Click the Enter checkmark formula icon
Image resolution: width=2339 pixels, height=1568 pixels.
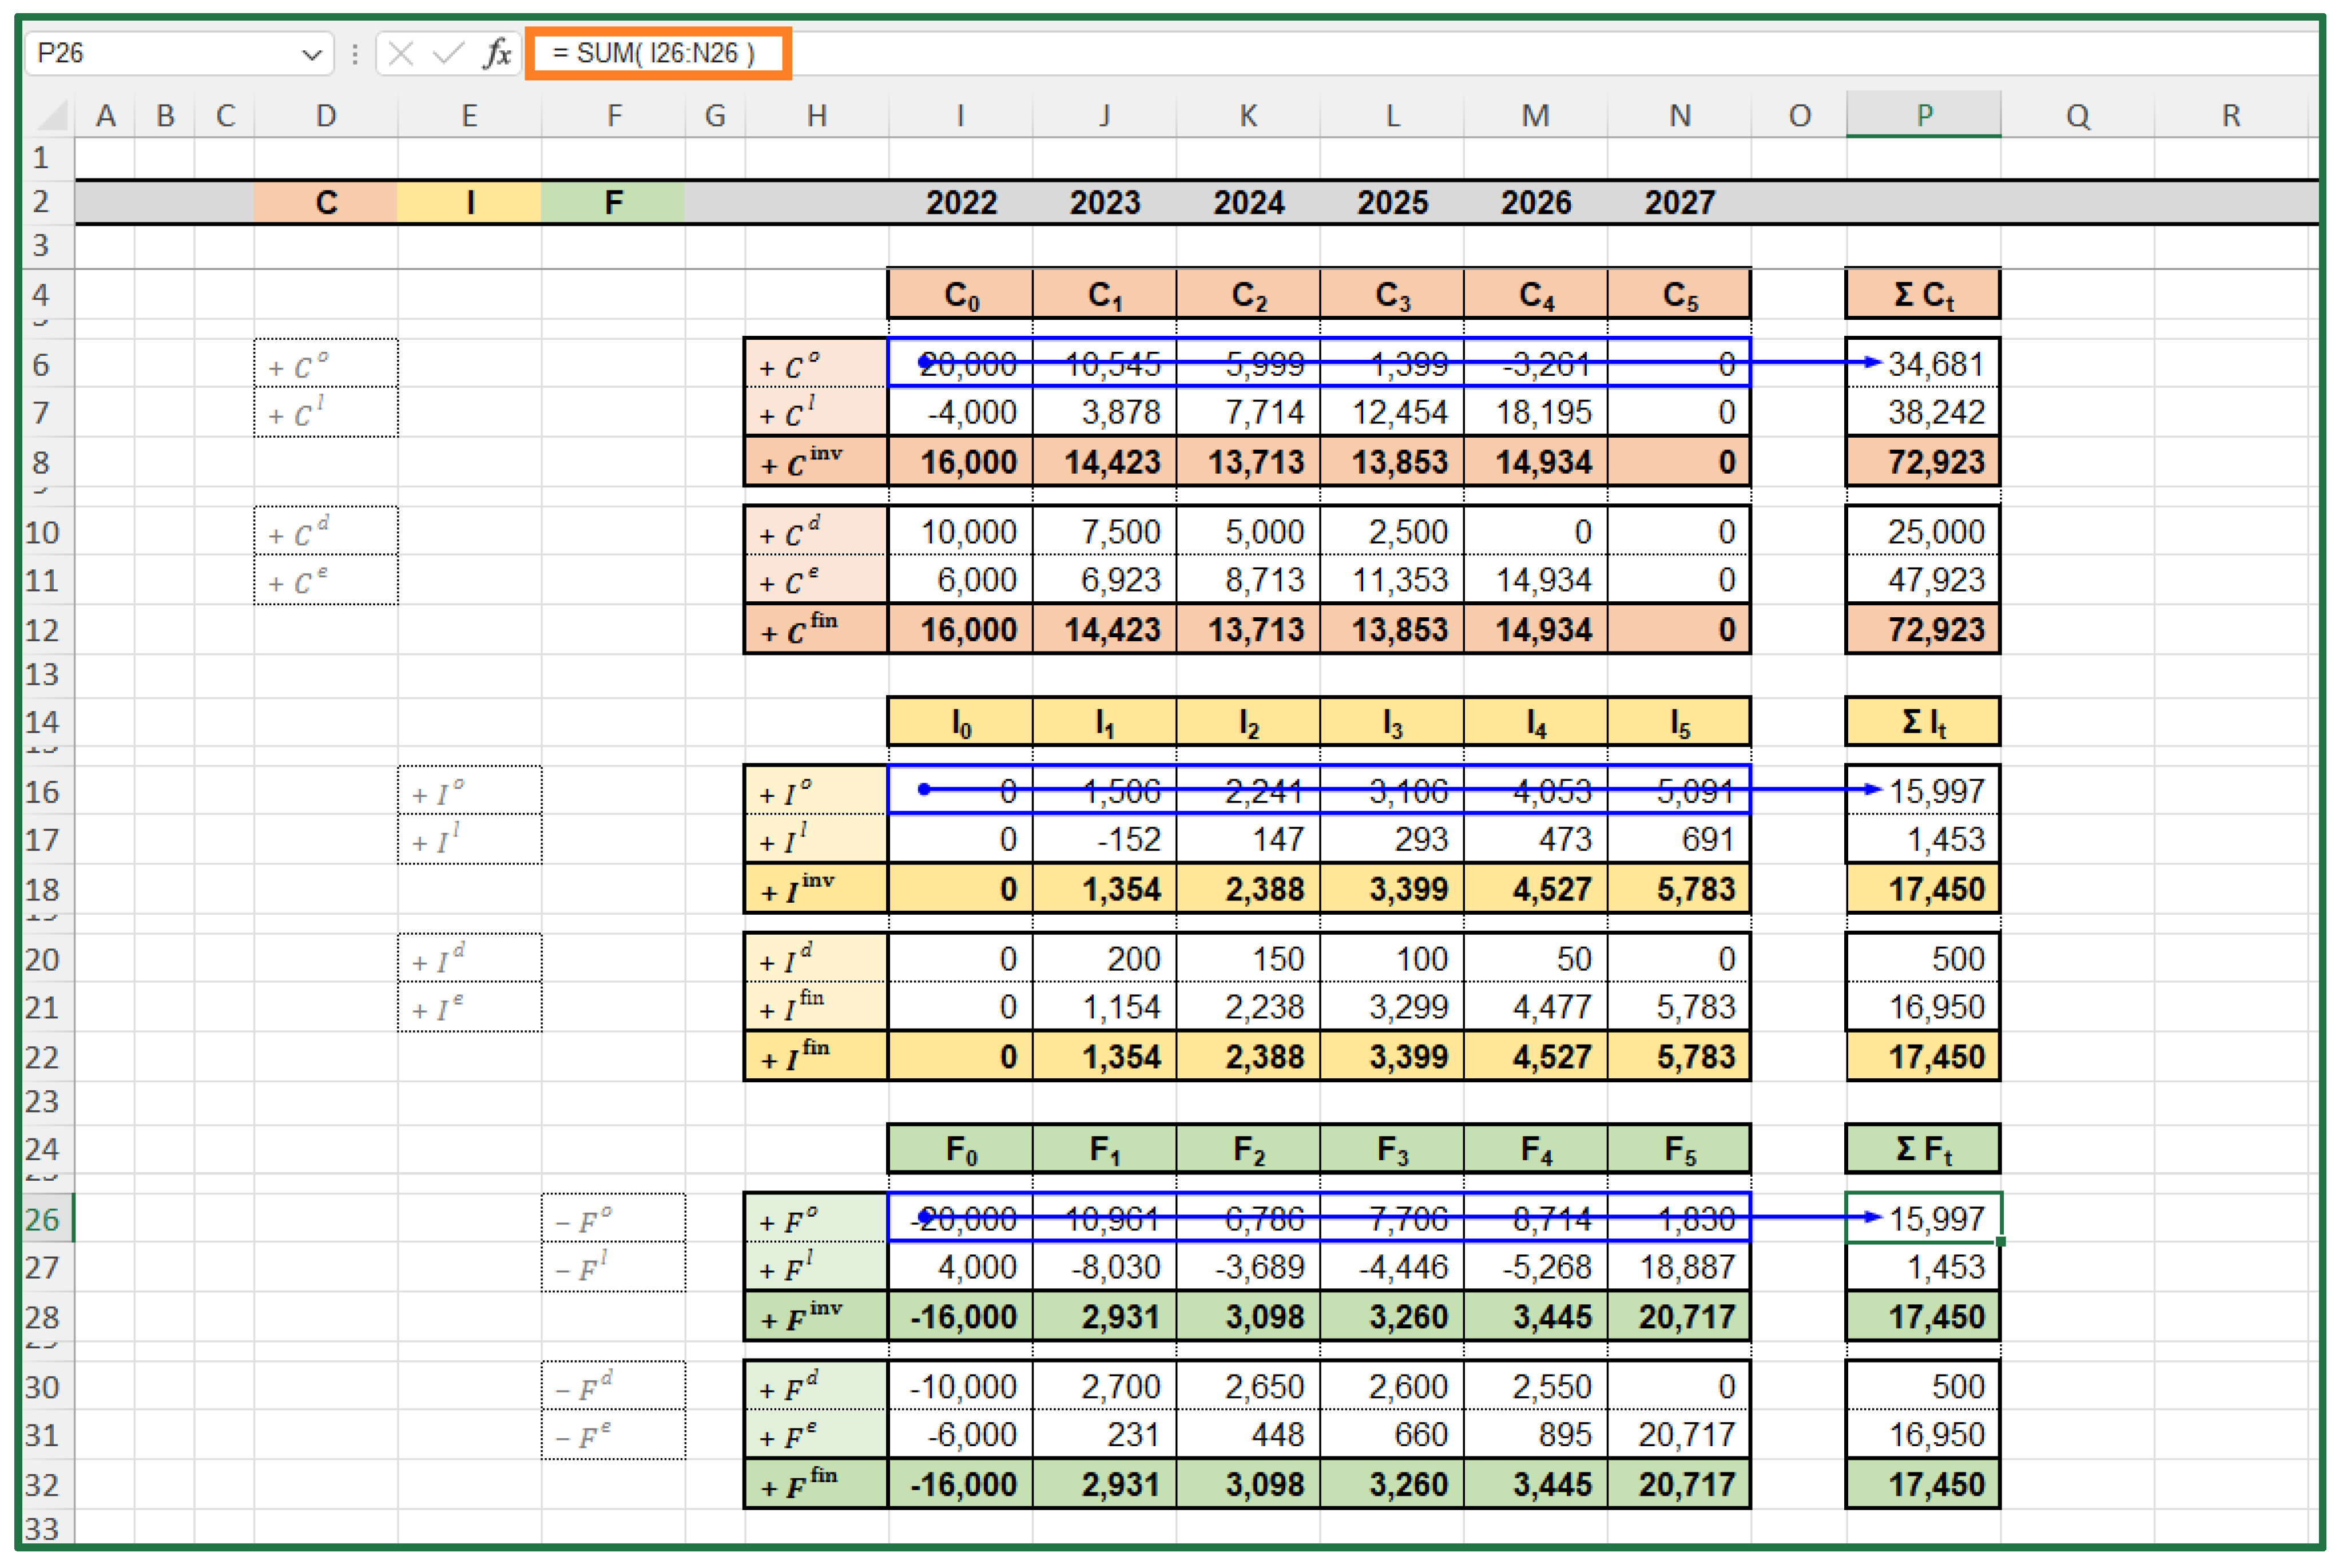pos(448,53)
